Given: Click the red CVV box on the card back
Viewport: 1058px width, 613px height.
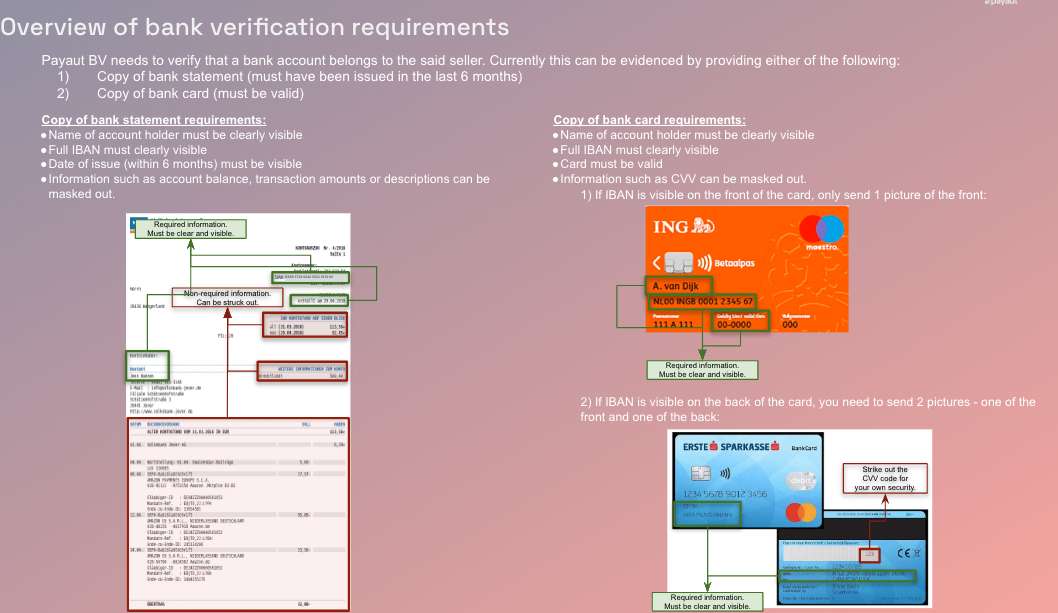Looking at the screenshot, I should (870, 553).
